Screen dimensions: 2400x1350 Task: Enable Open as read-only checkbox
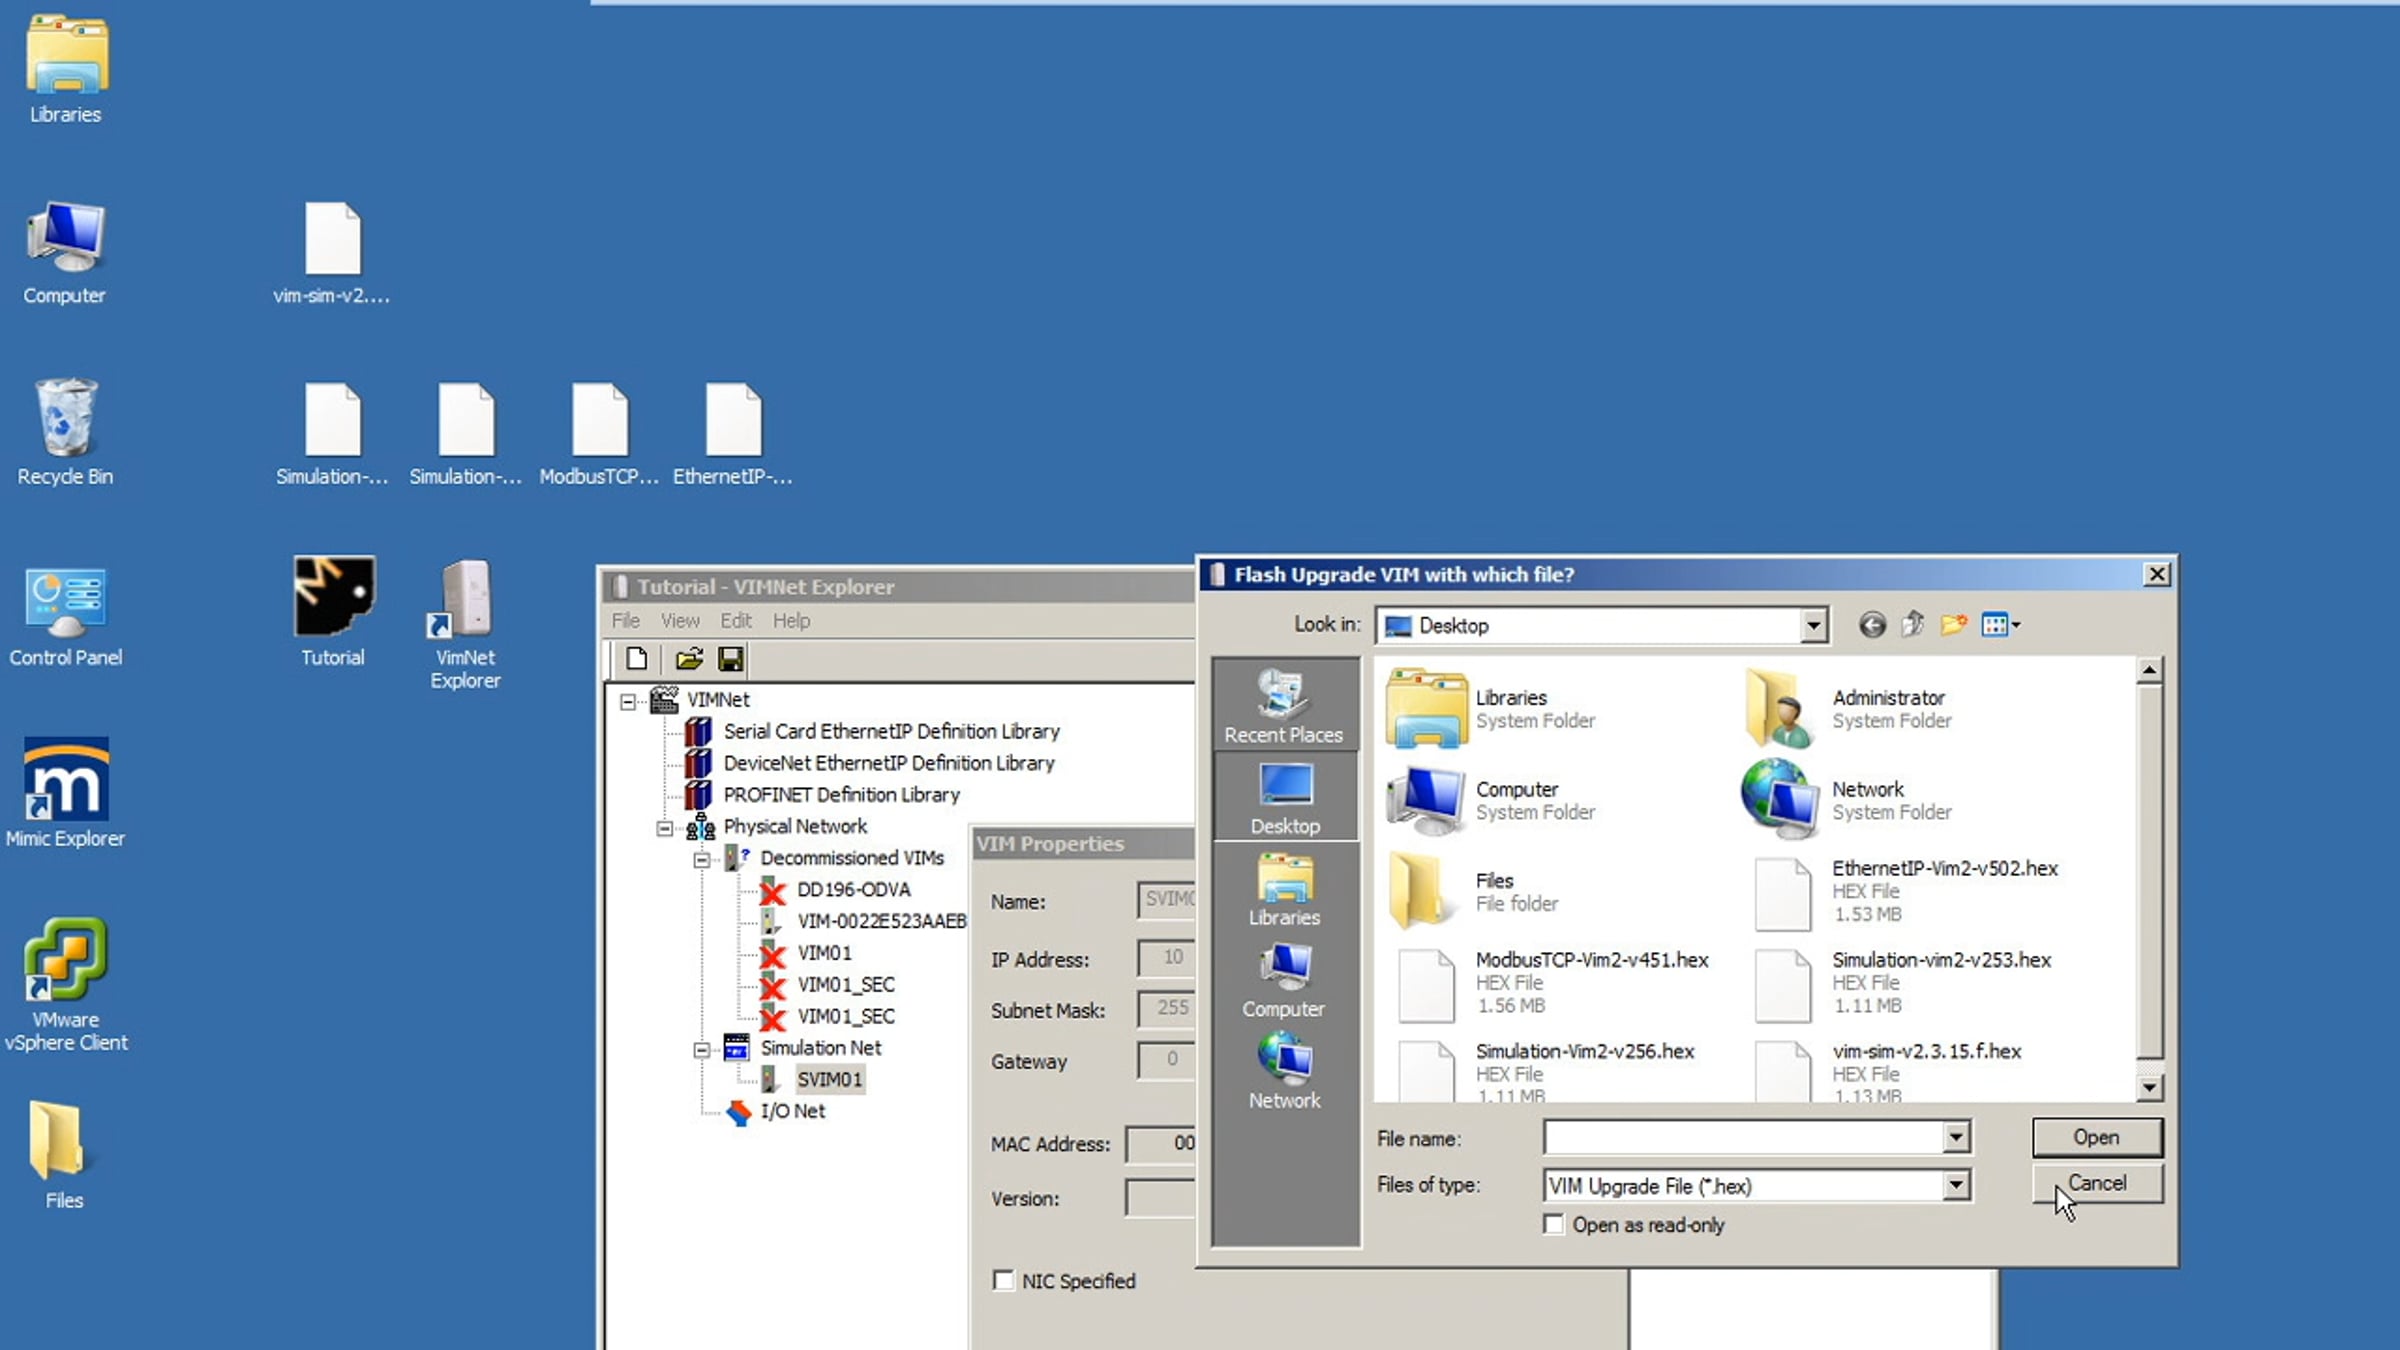pyautogui.click(x=1553, y=1225)
